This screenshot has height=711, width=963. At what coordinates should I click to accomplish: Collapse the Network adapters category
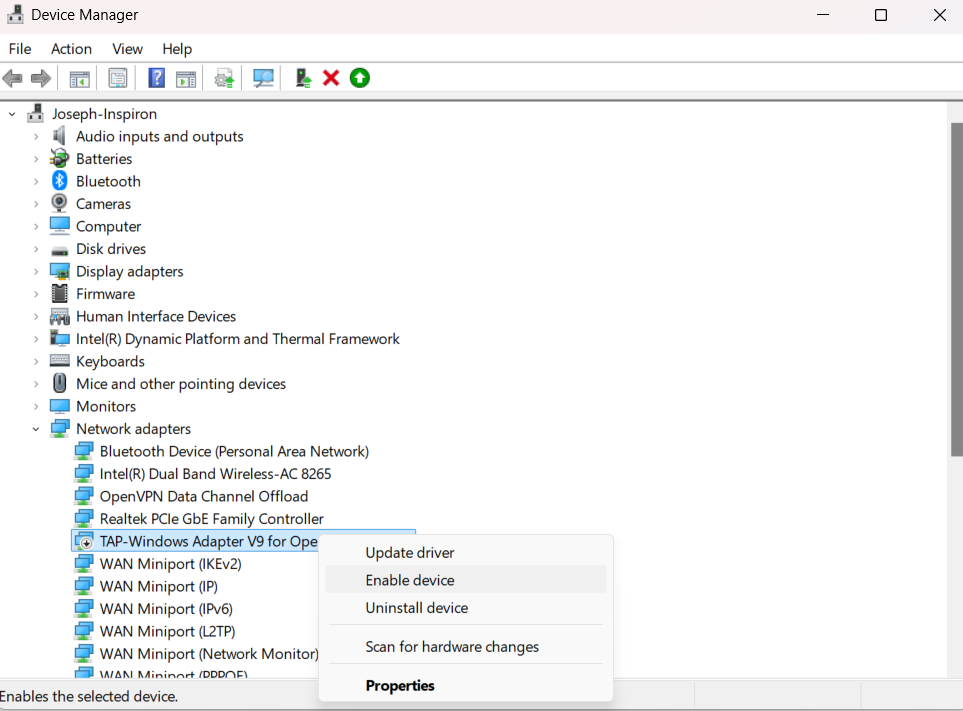pyautogui.click(x=36, y=429)
